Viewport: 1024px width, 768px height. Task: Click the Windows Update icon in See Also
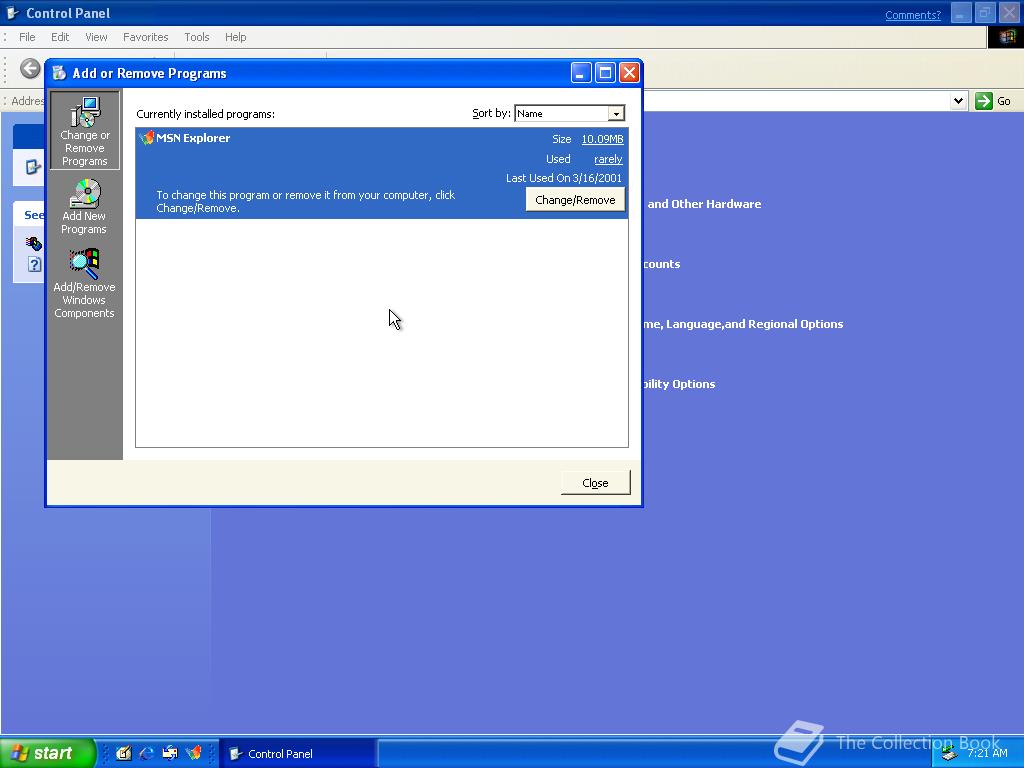(x=34, y=244)
